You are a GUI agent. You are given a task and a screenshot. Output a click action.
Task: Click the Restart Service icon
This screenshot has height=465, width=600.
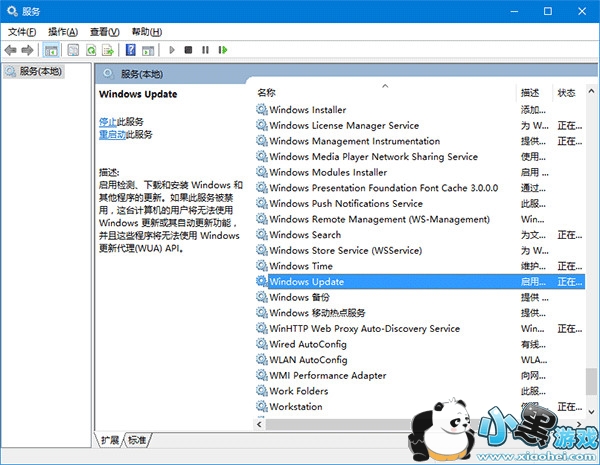(223, 50)
